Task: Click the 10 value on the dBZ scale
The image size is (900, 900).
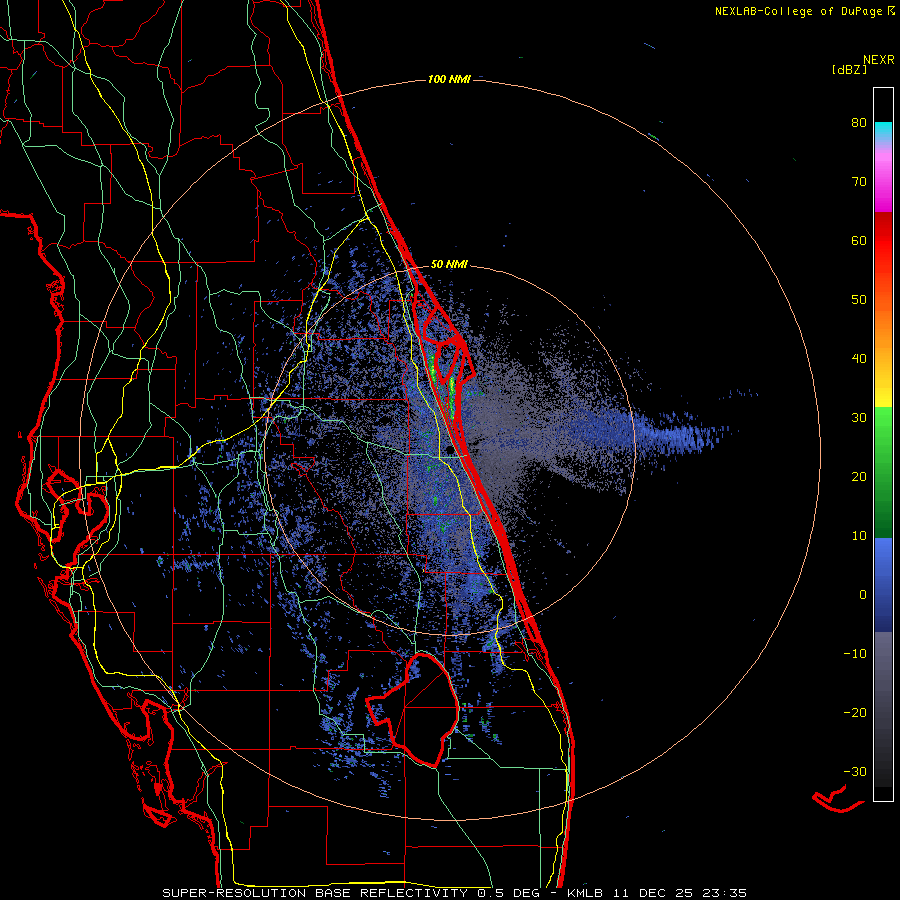Action: click(x=859, y=536)
